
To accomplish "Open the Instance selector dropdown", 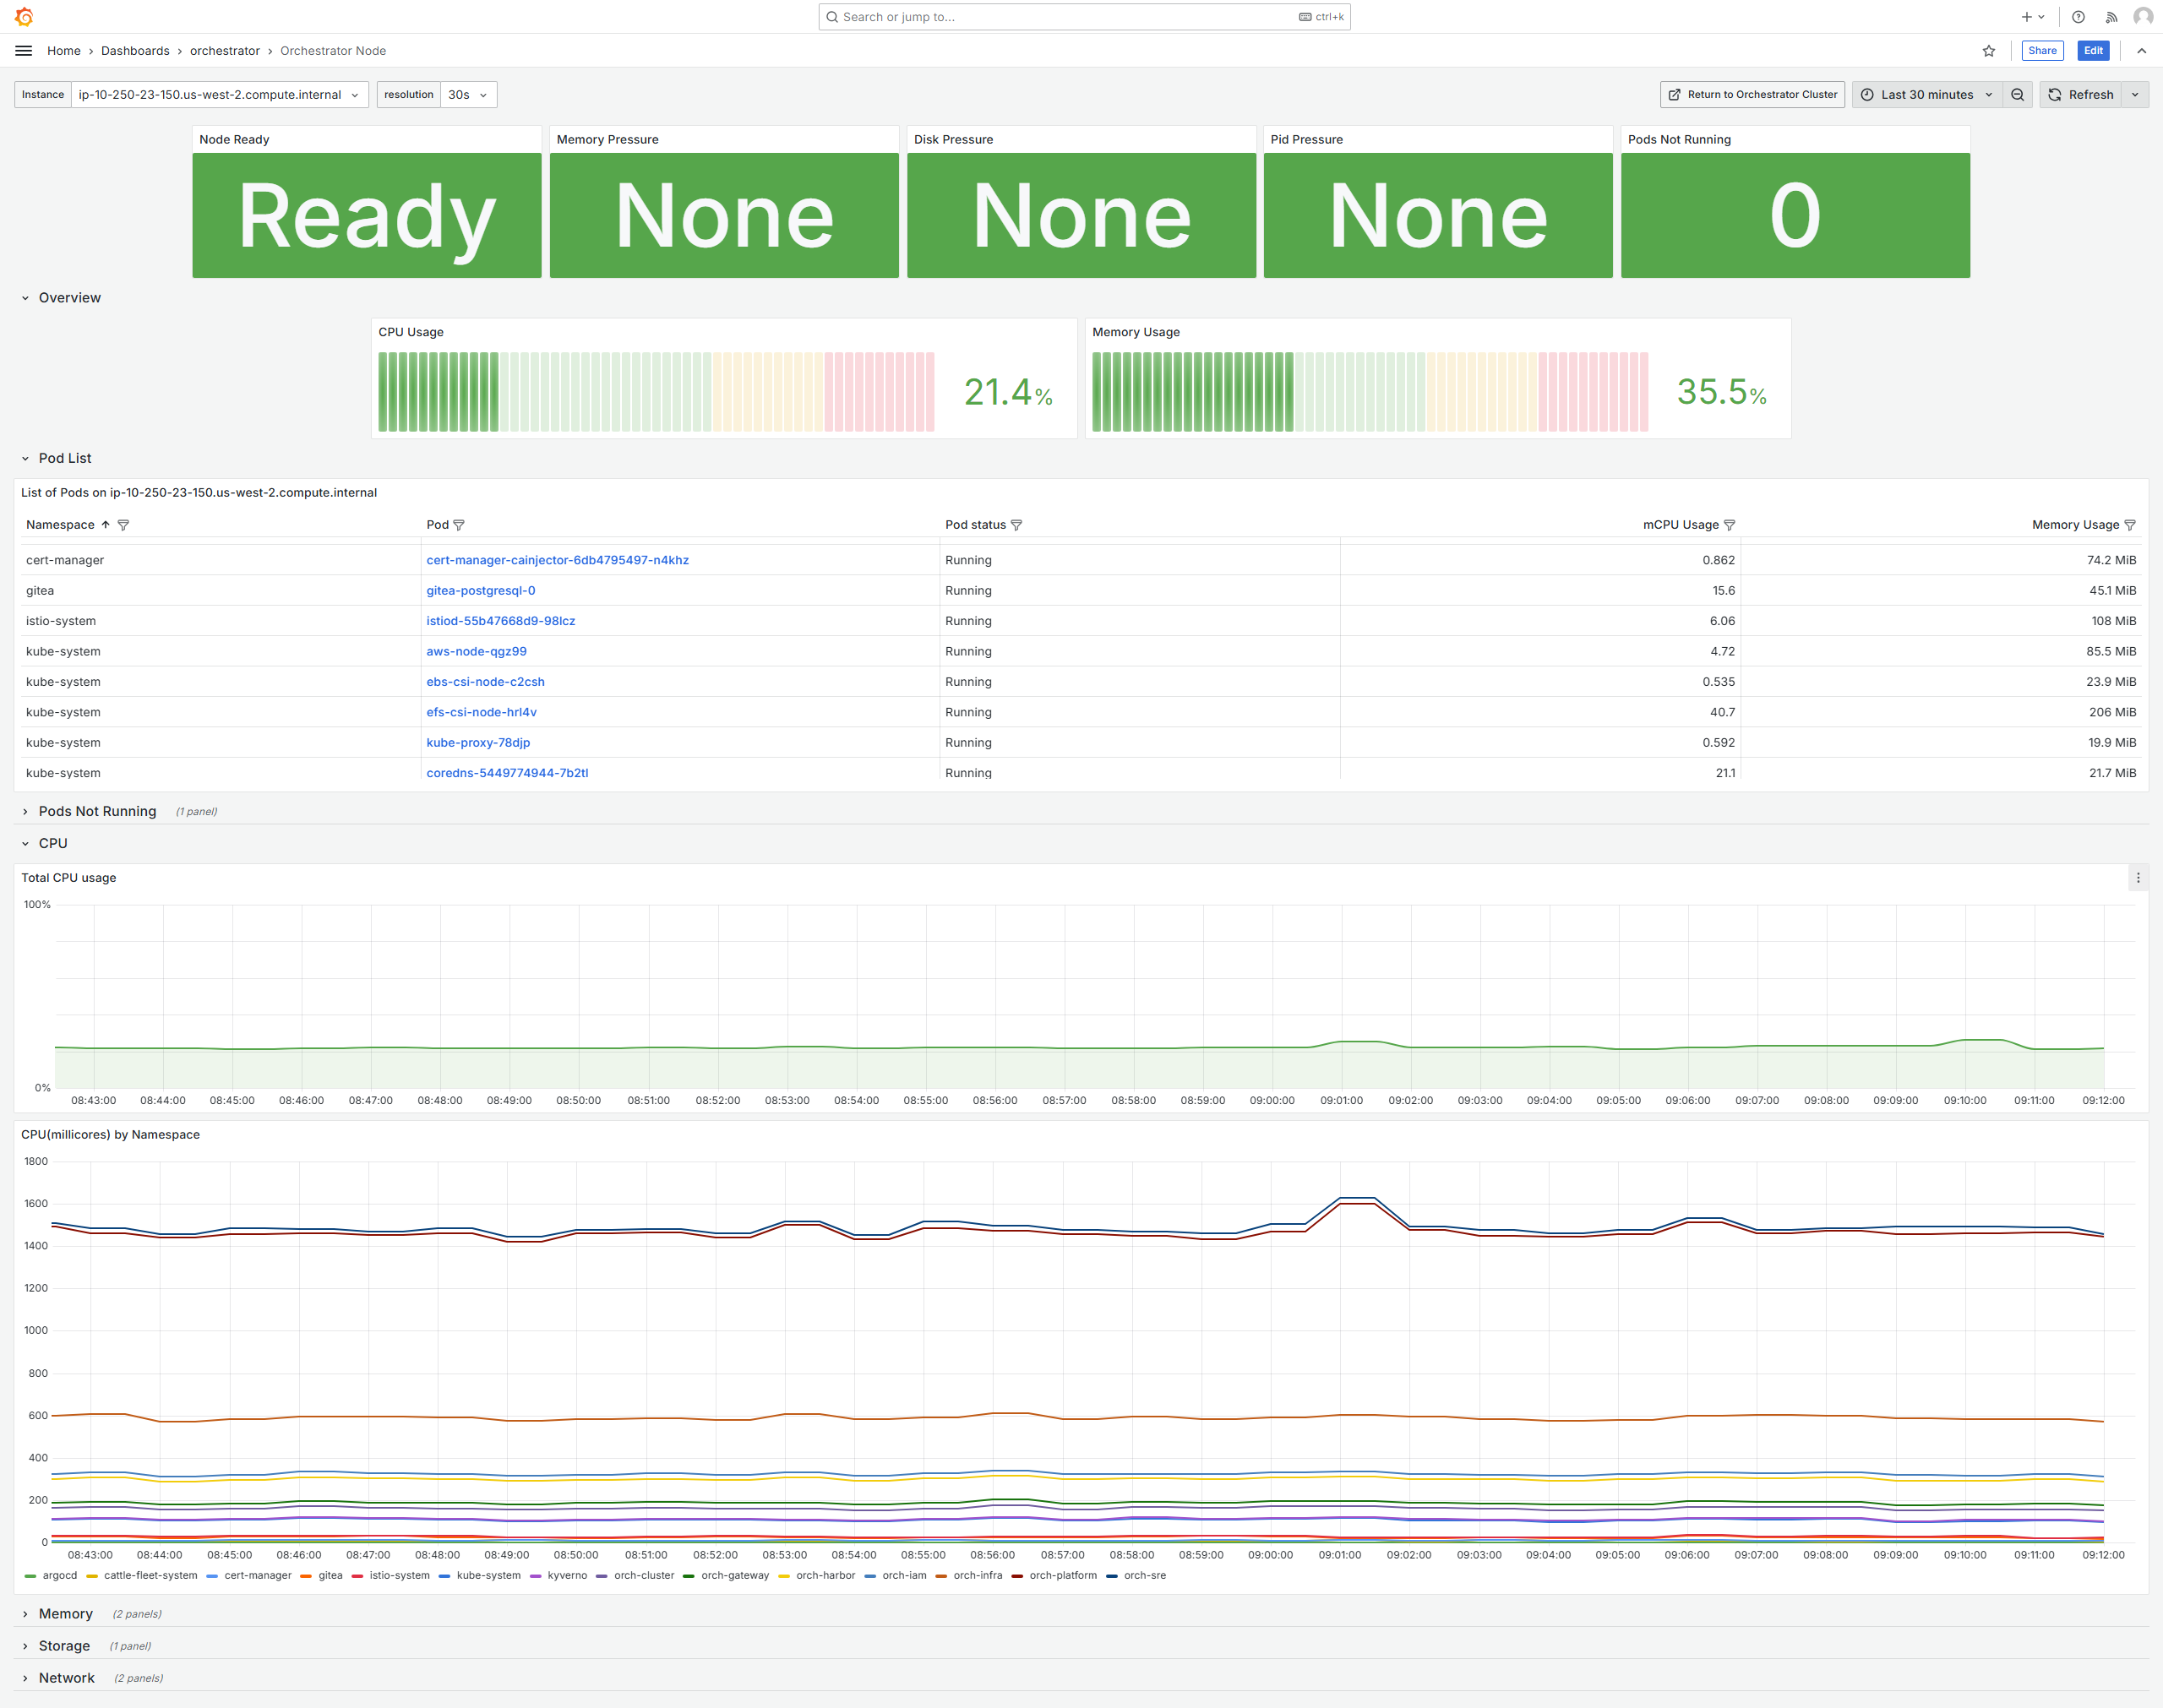I will [218, 95].
